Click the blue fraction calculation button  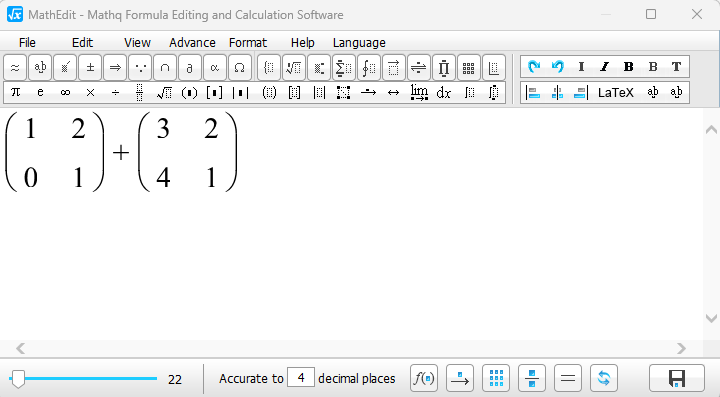coord(532,379)
